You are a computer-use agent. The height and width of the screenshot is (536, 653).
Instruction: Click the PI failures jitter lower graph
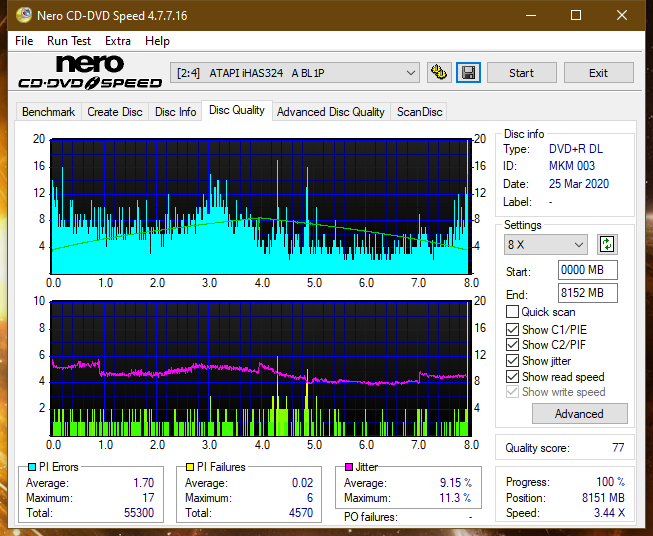[261, 368]
